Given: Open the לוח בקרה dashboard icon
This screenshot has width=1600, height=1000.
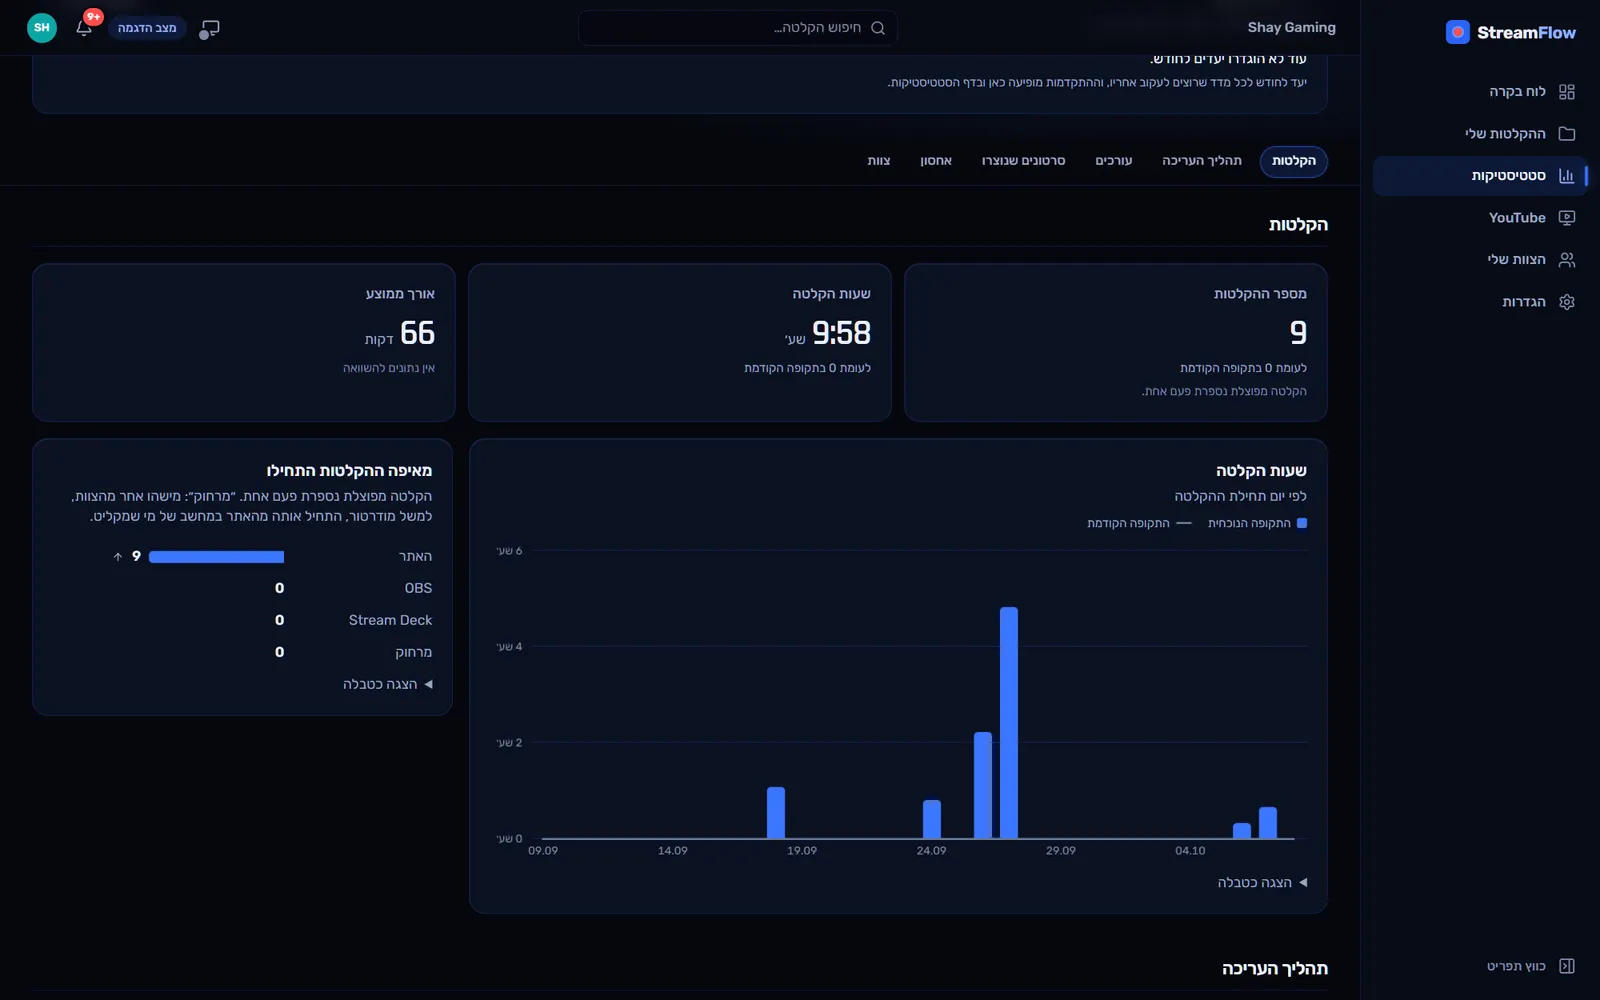Looking at the screenshot, I should click(x=1566, y=92).
